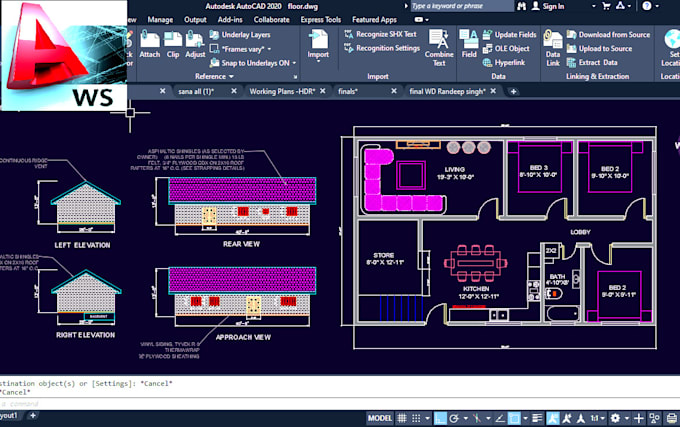Screen dimensions: 680x427
Task: Toggle Lineweight display
Action: click(x=537, y=418)
